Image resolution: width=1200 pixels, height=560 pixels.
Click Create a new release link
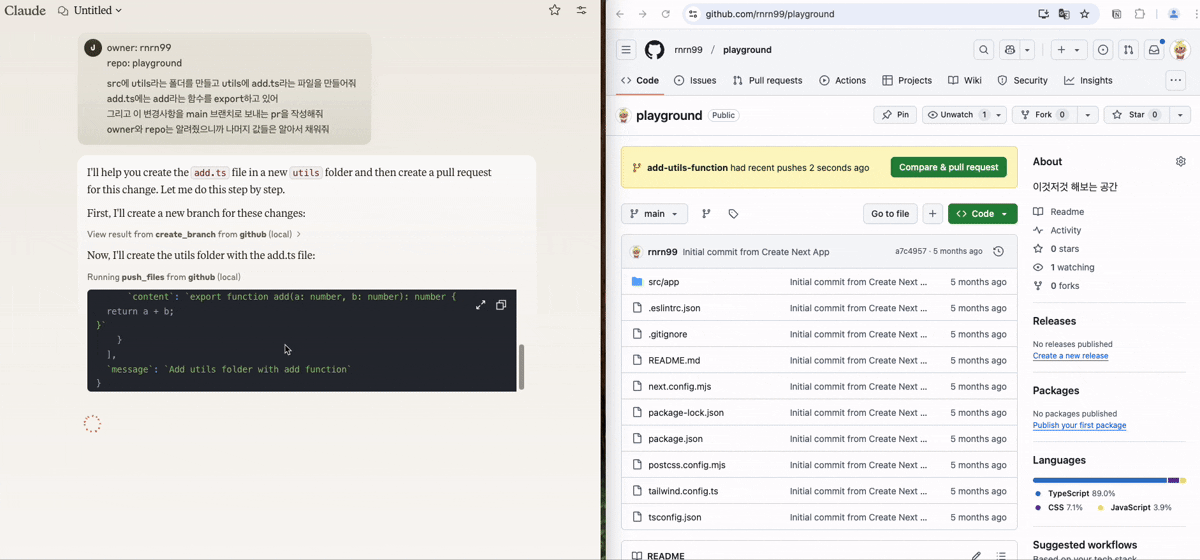click(x=1070, y=356)
